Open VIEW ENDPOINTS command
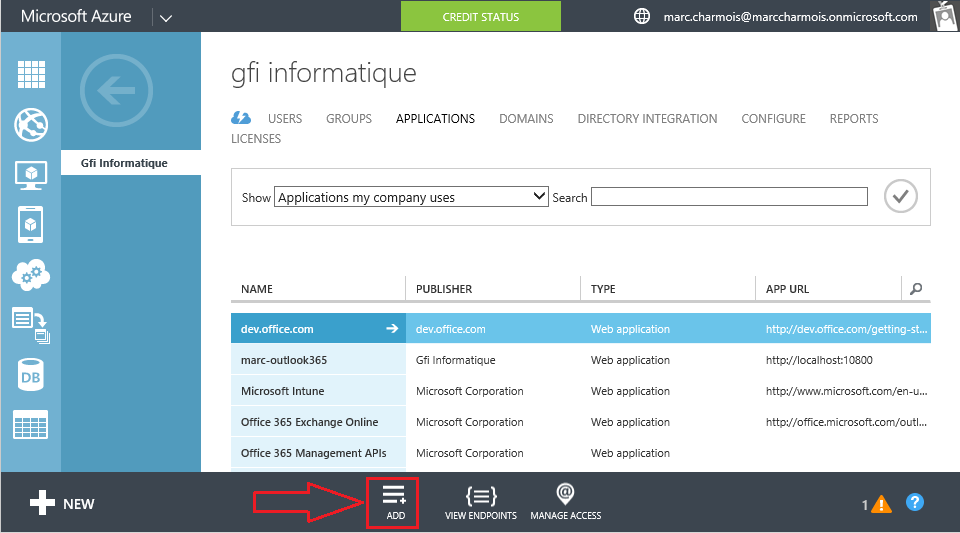Viewport: 960px width, 533px height. 481,503
